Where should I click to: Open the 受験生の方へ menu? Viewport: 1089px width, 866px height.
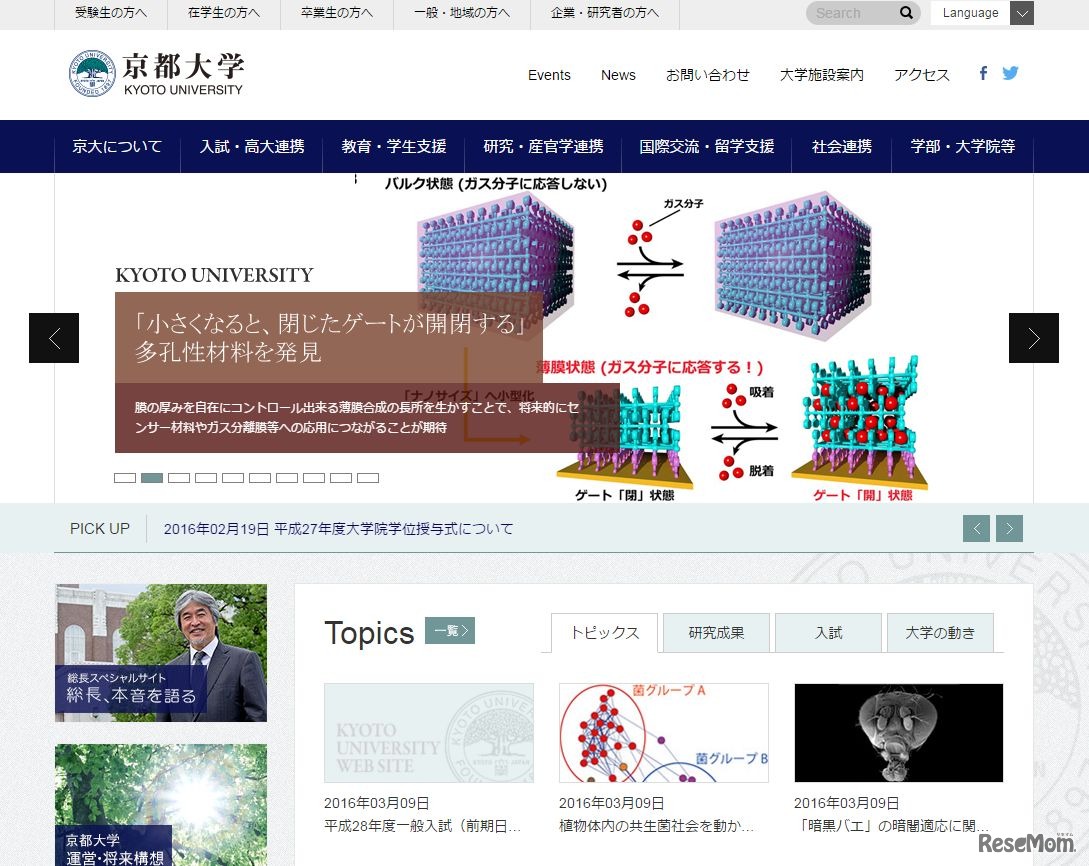tap(109, 13)
